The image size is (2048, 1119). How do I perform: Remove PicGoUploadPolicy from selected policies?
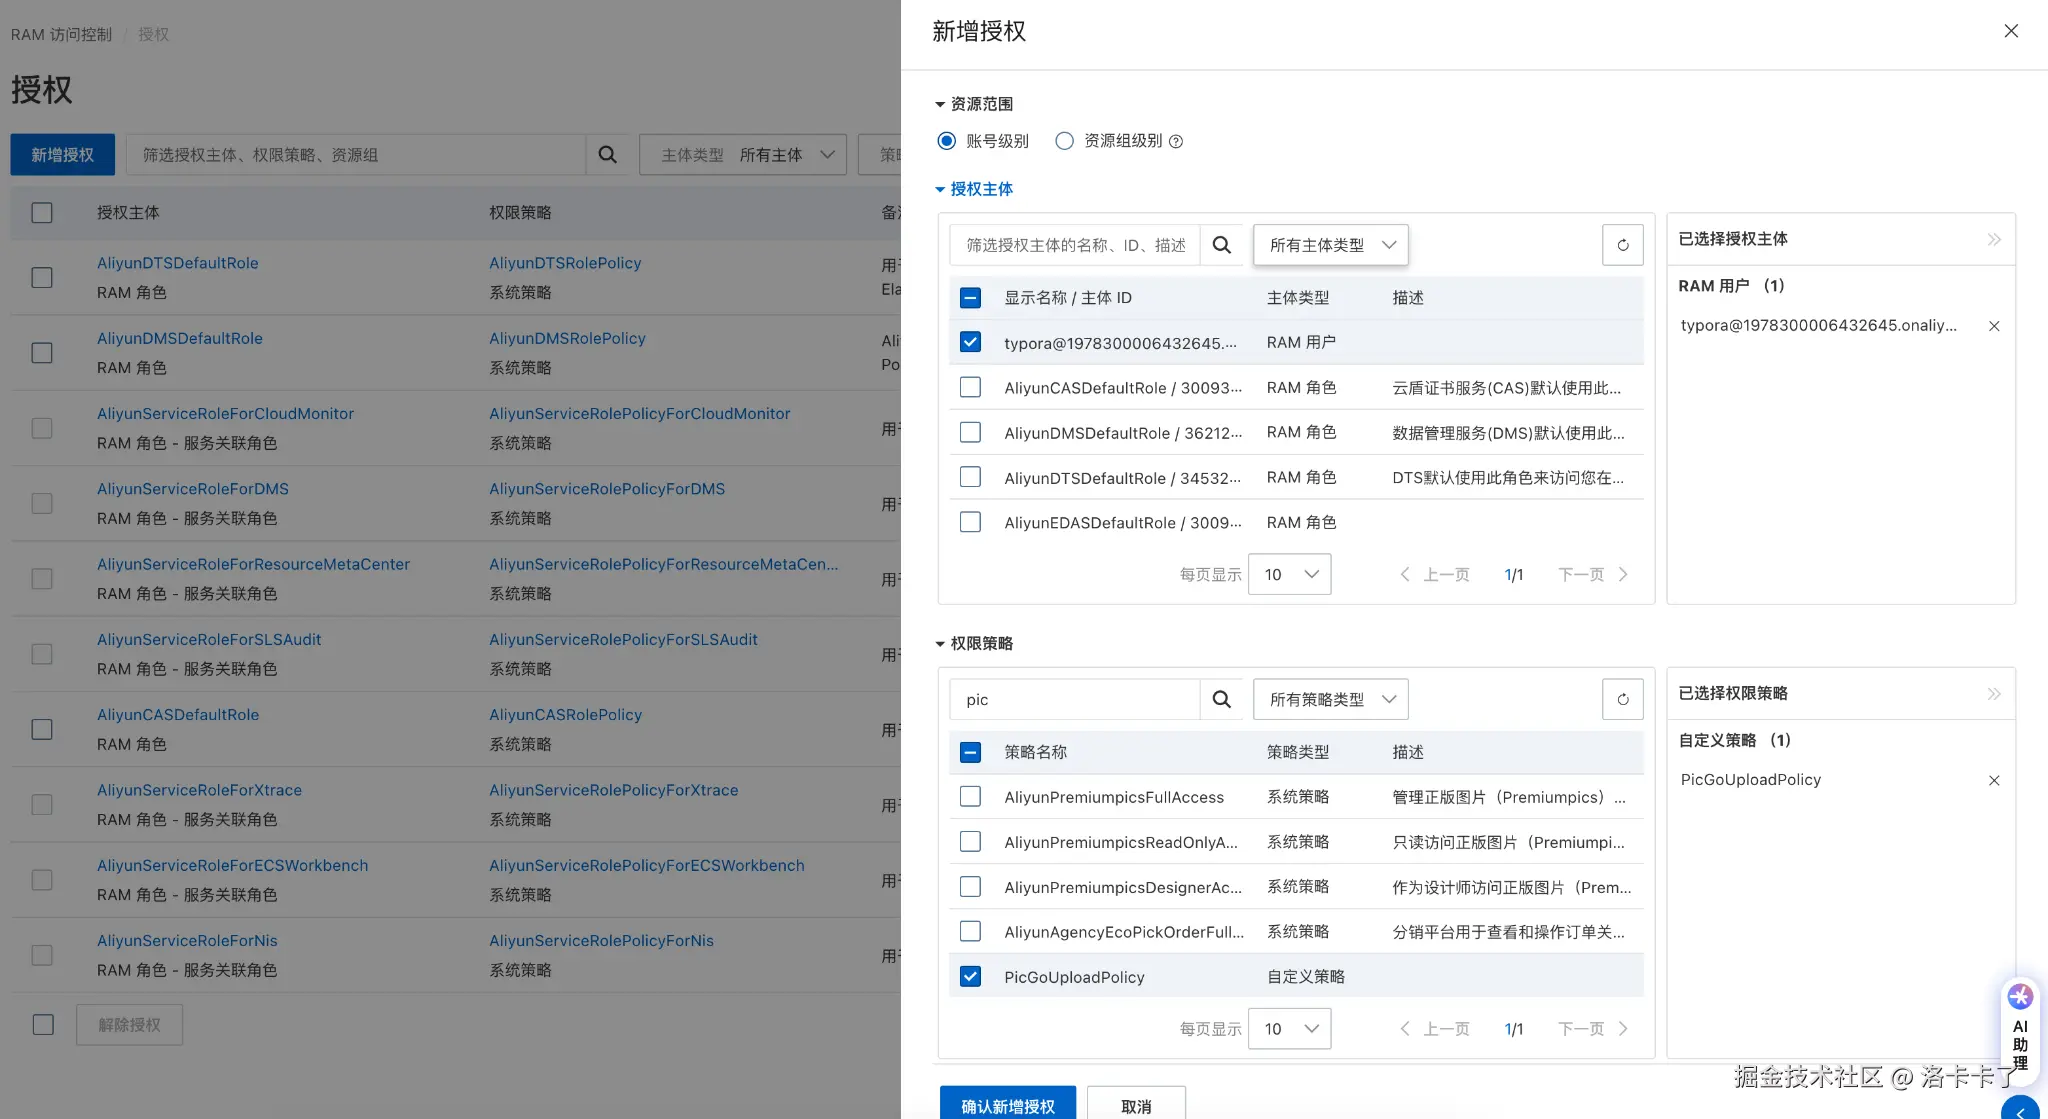(1993, 780)
